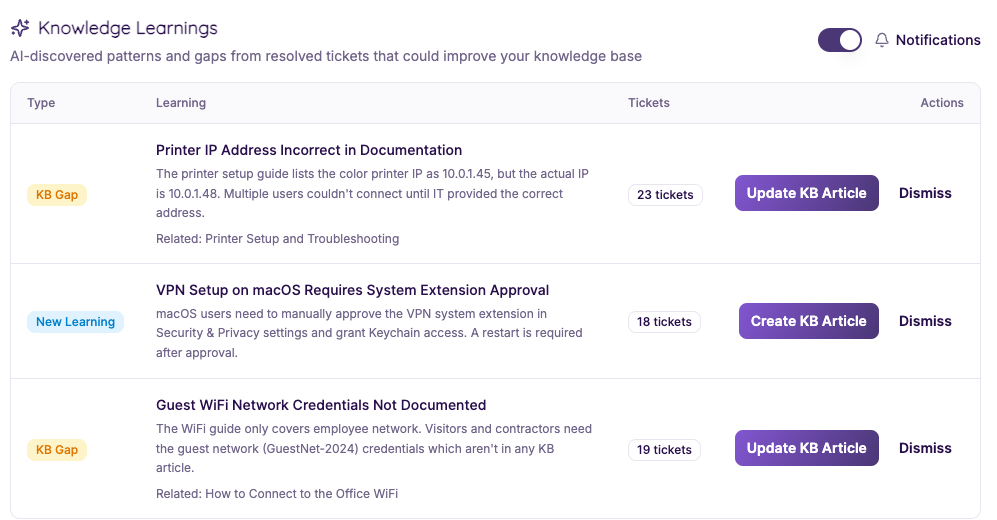Click the New Learning tag
Viewport: 997px width, 520px height.
(x=75, y=322)
